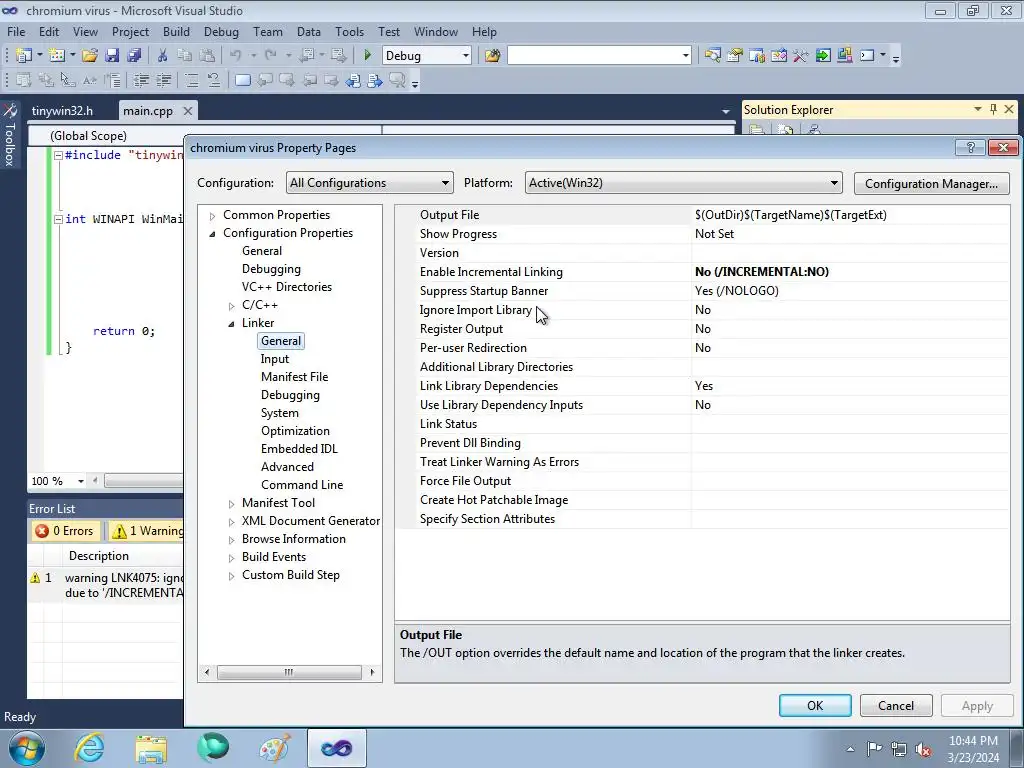Collapse the Configuration Properties tree node

tap(212, 233)
